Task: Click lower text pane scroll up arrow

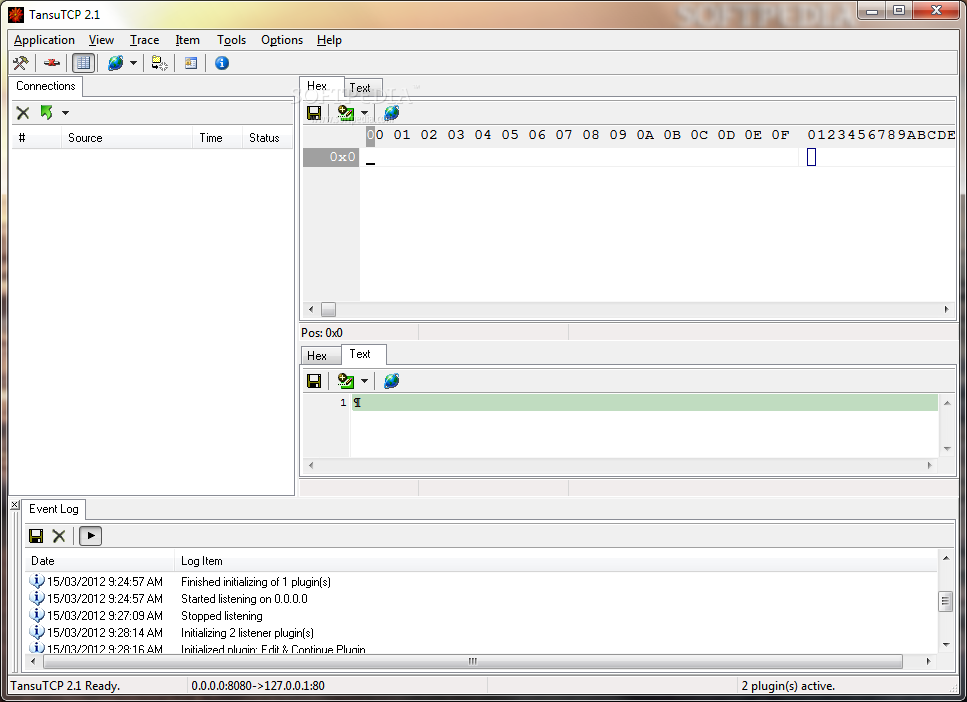Action: [947, 403]
